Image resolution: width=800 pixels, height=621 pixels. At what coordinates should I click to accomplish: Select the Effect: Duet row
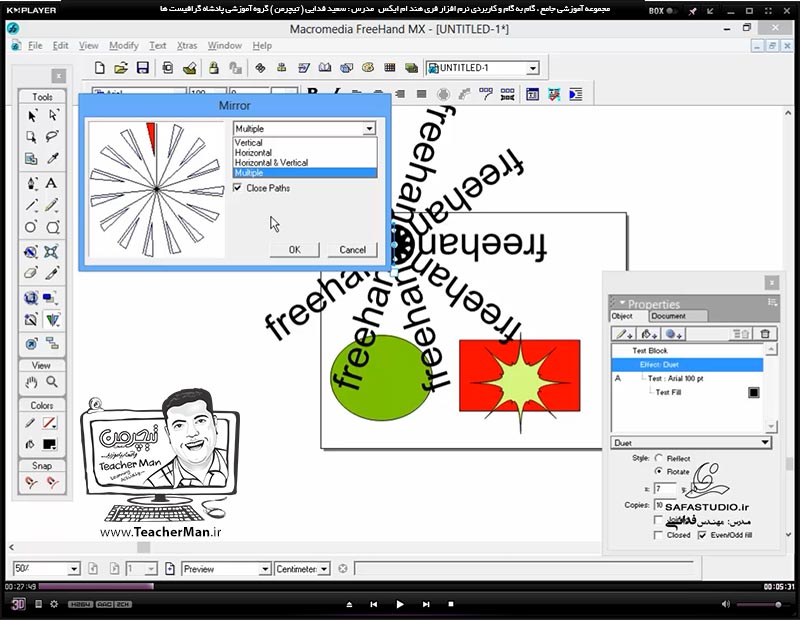tap(687, 364)
